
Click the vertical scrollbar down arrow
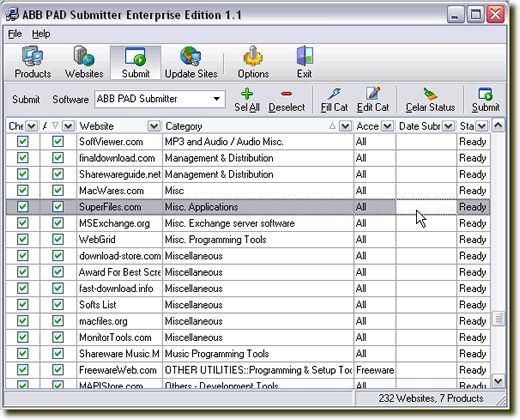(498, 380)
